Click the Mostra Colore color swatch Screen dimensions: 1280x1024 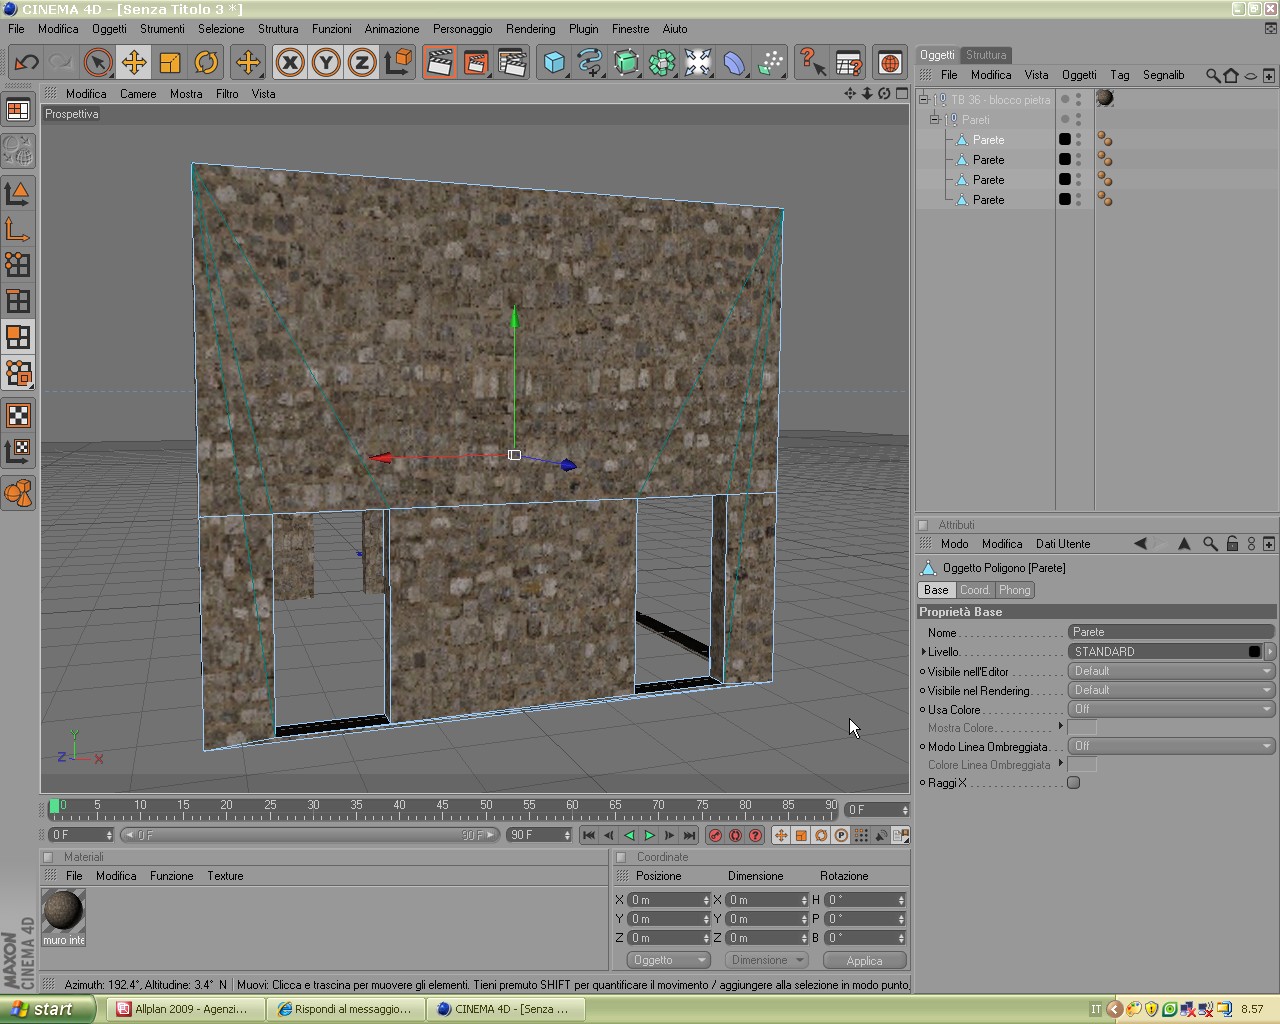pos(1082,727)
